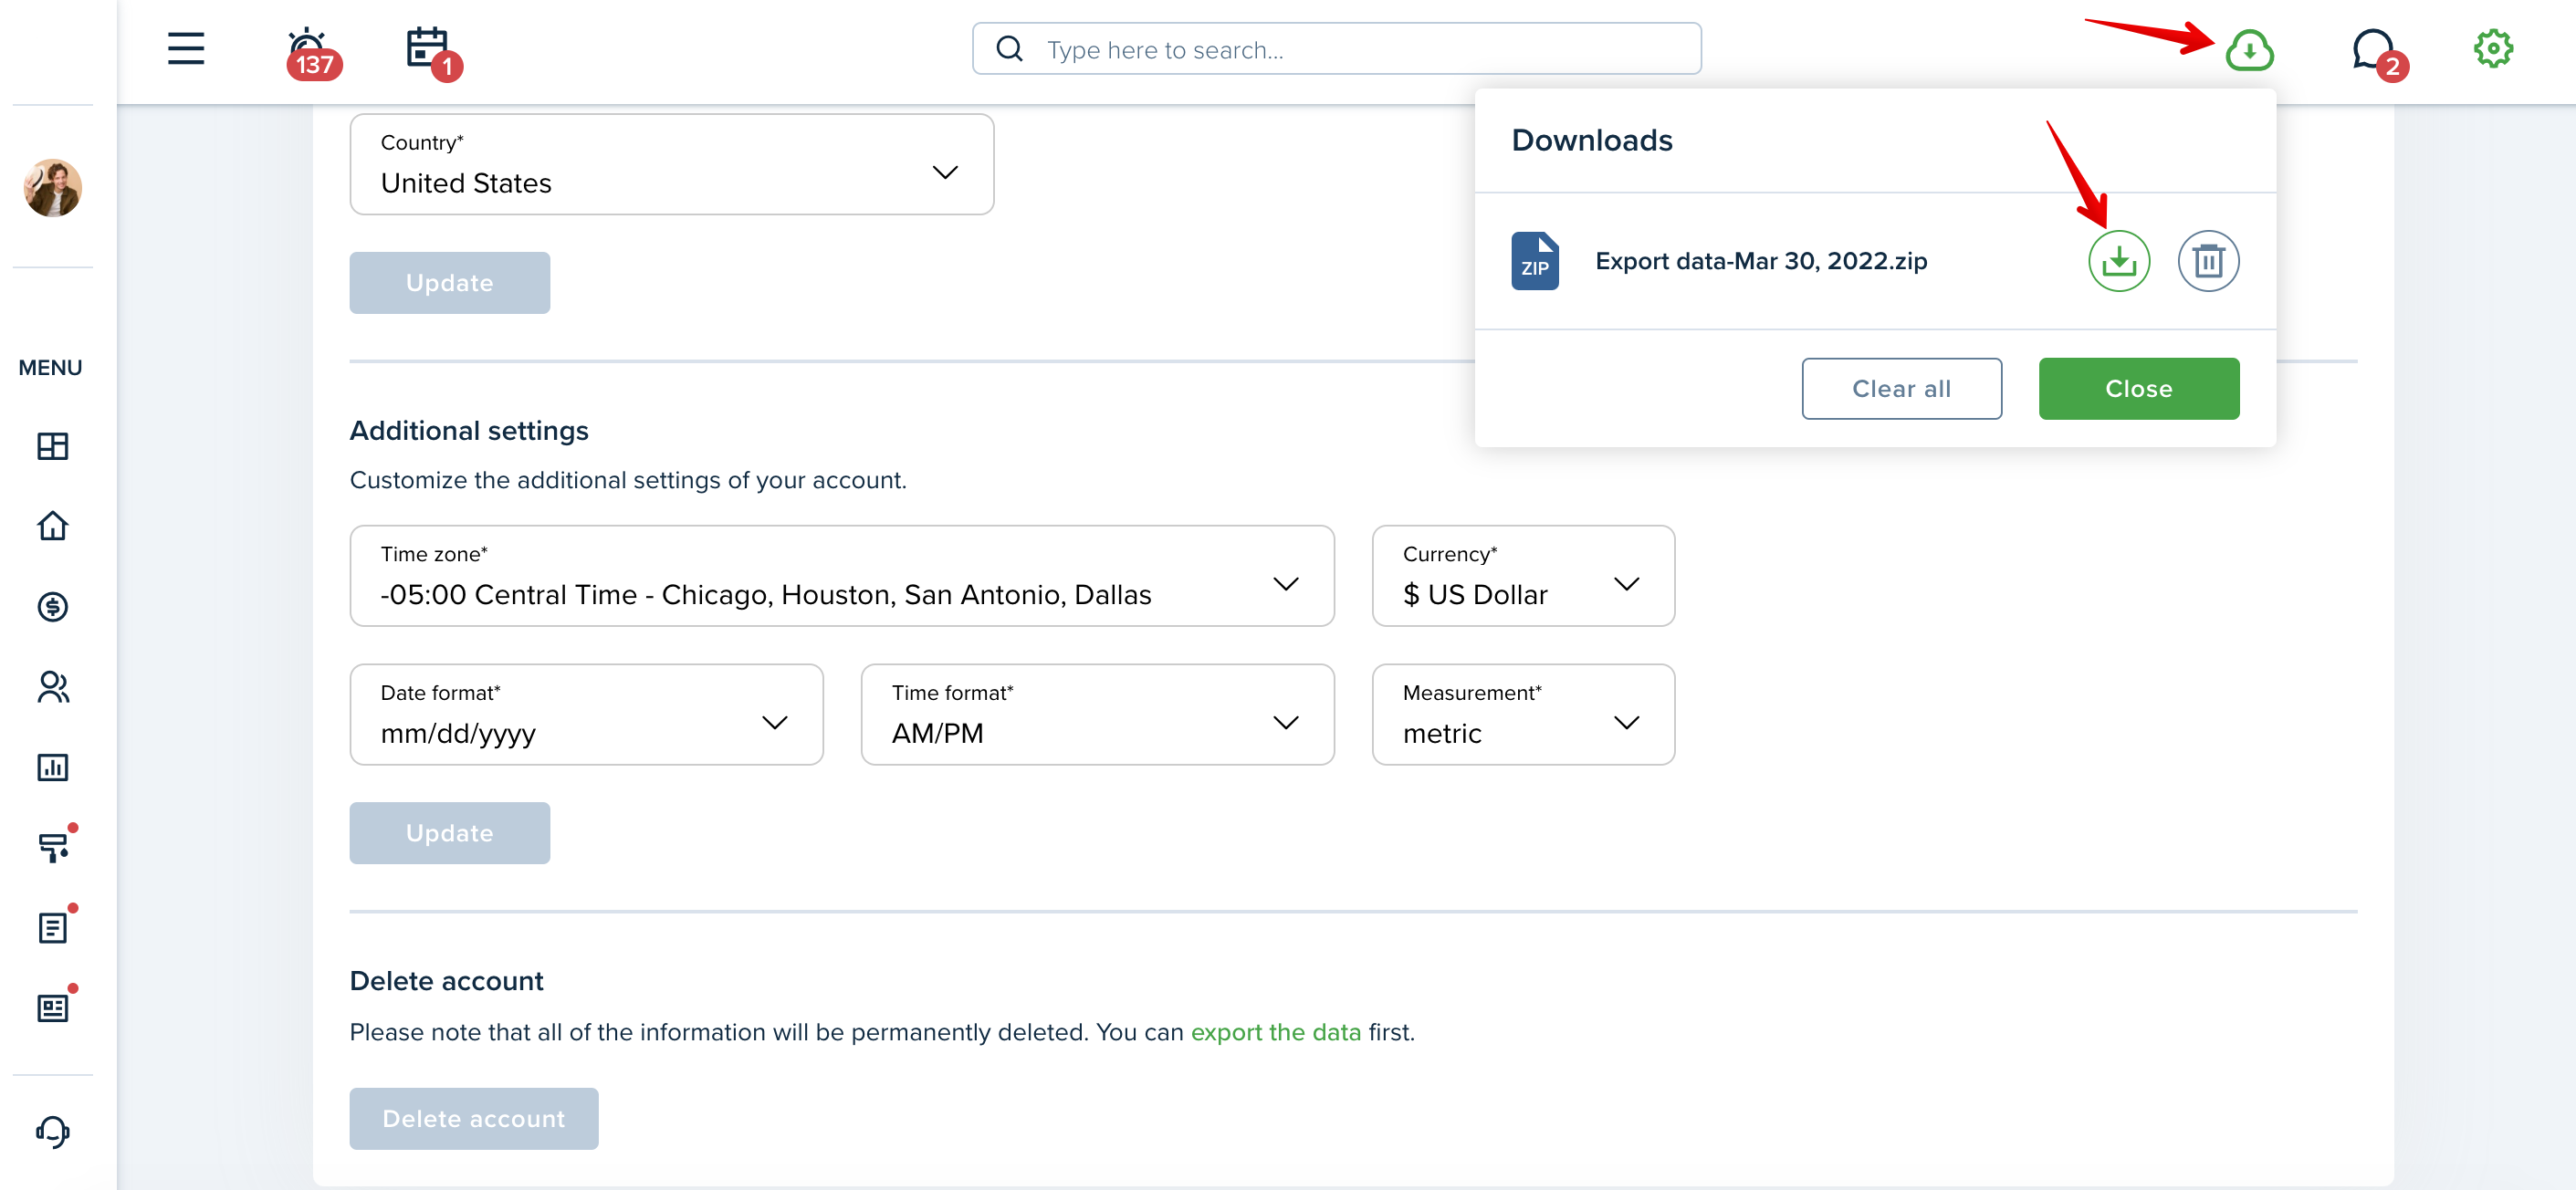Image resolution: width=2576 pixels, height=1190 pixels.
Task: Open the Currency dropdown
Action: (x=1523, y=576)
